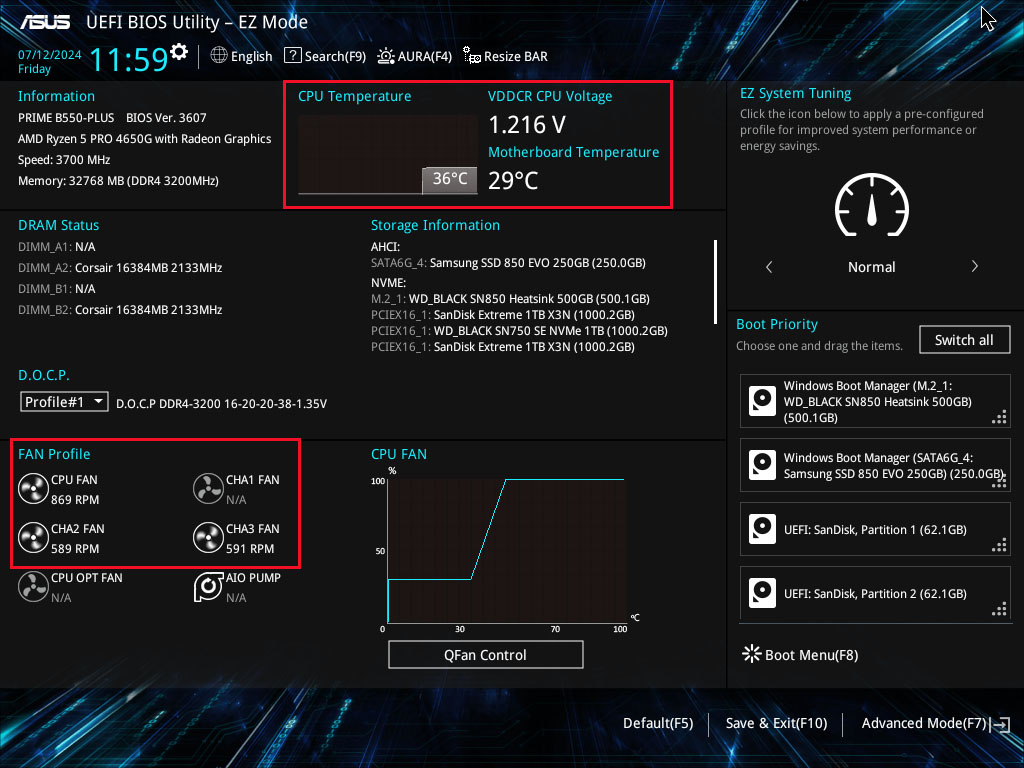Click the CPU OPT FAN icon
The width and height of the screenshot is (1024, 768).
point(33,587)
